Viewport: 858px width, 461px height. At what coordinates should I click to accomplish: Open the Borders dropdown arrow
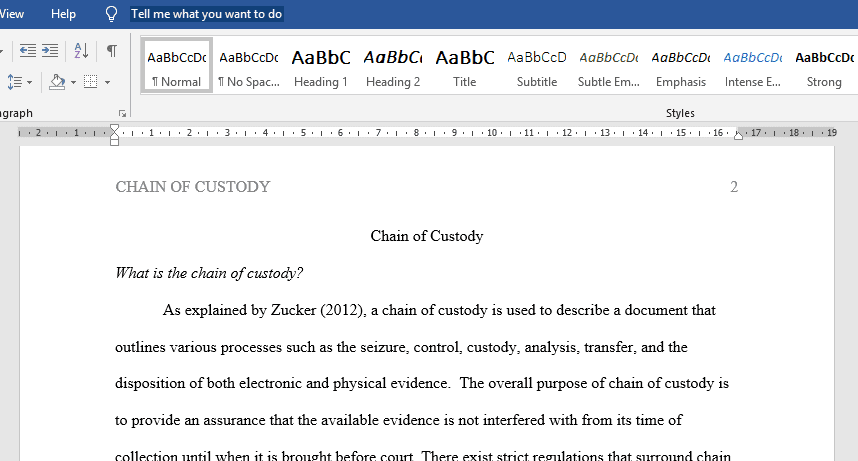[x=107, y=83]
